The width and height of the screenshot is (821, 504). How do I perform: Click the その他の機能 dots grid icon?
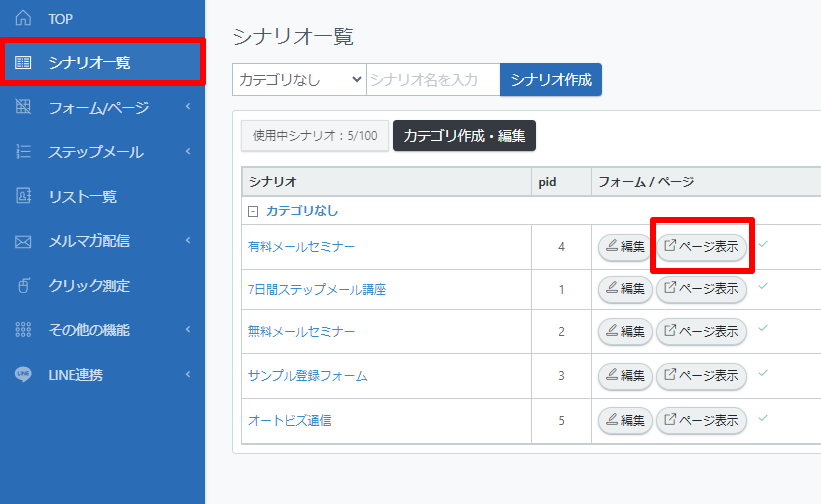(24, 330)
